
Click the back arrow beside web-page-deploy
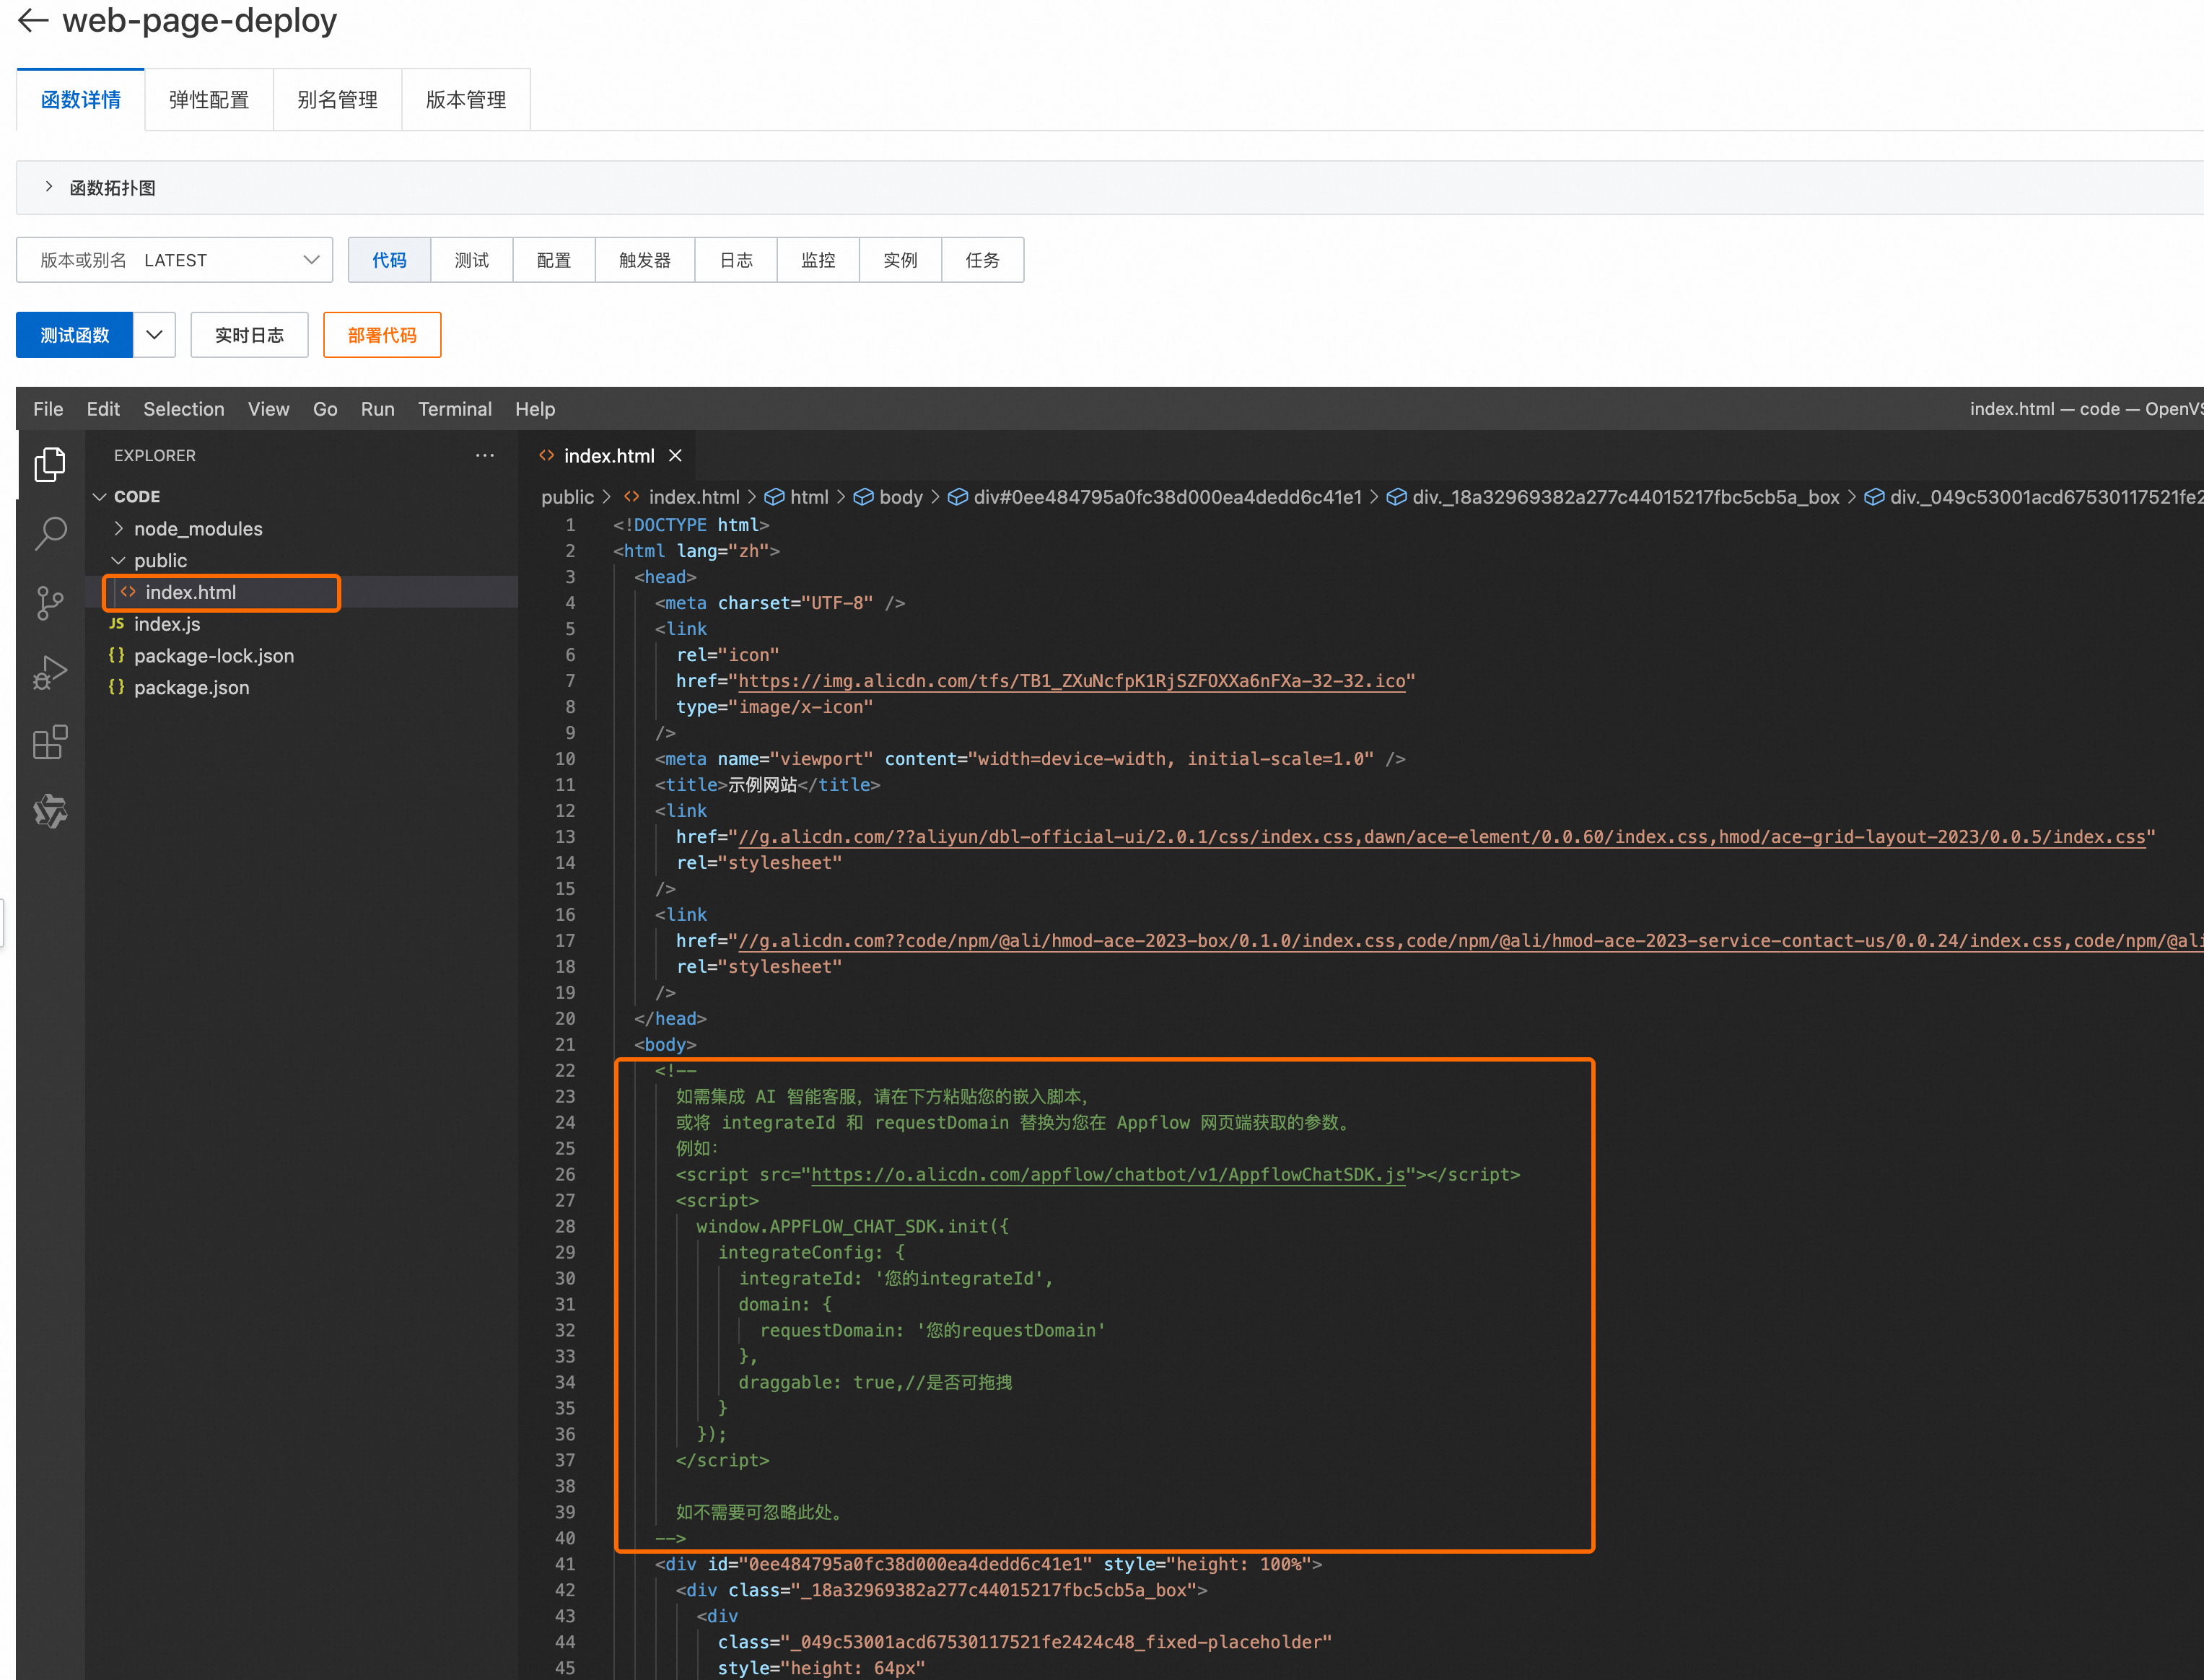point(33,20)
